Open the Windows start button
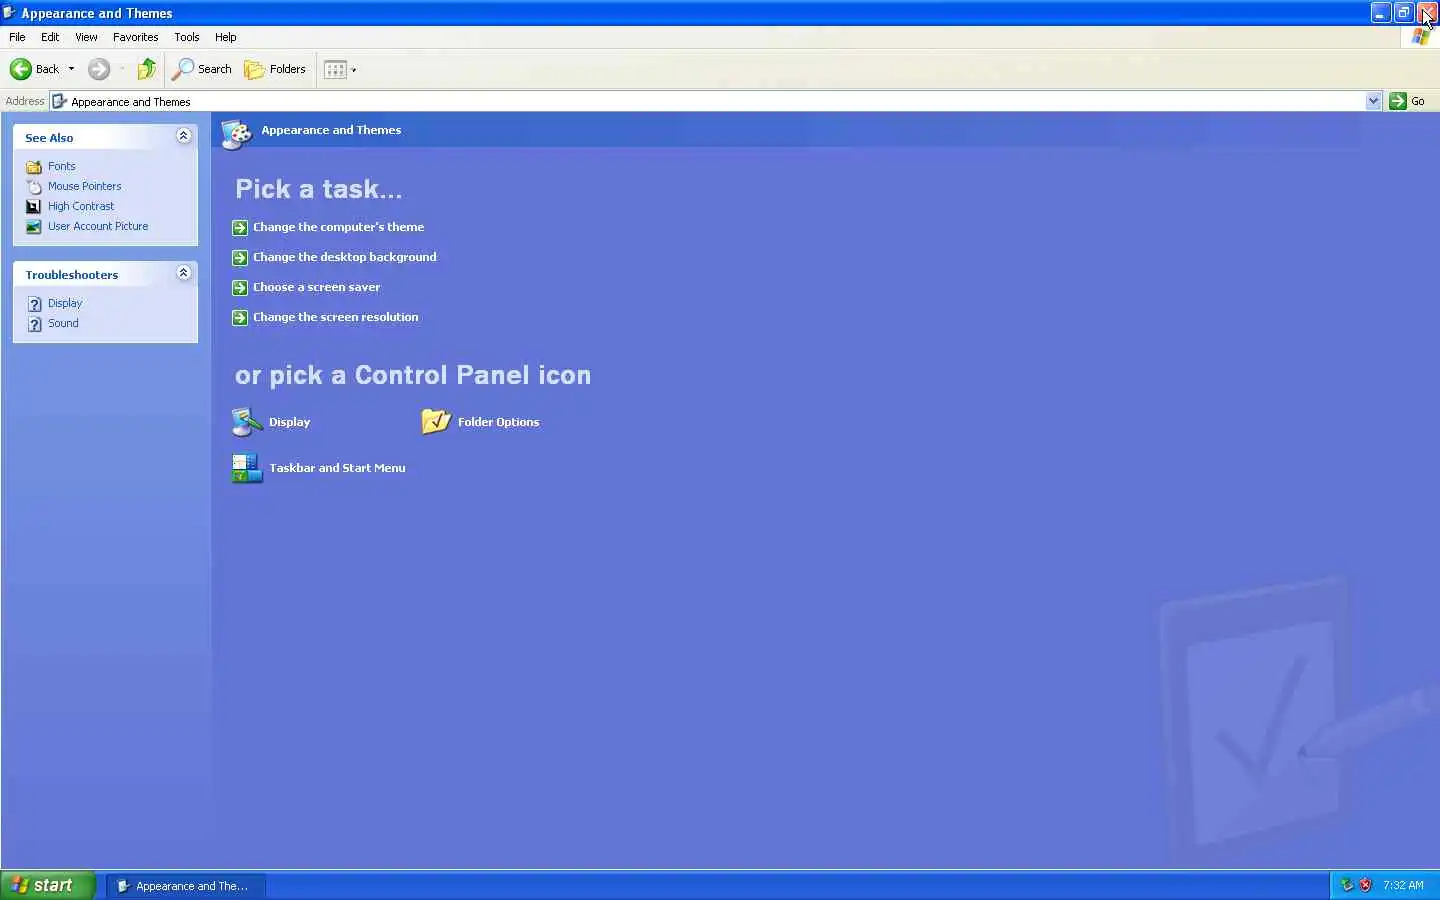Viewport: 1440px width, 900px height. pos(47,885)
